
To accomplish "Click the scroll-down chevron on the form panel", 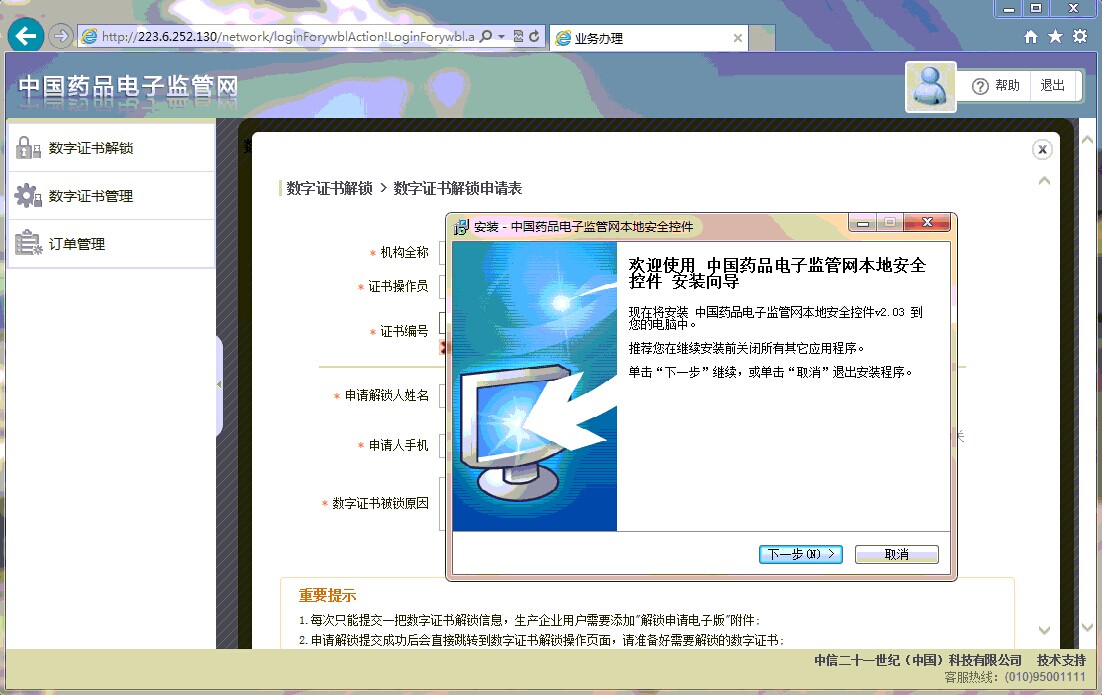I will click(1045, 630).
